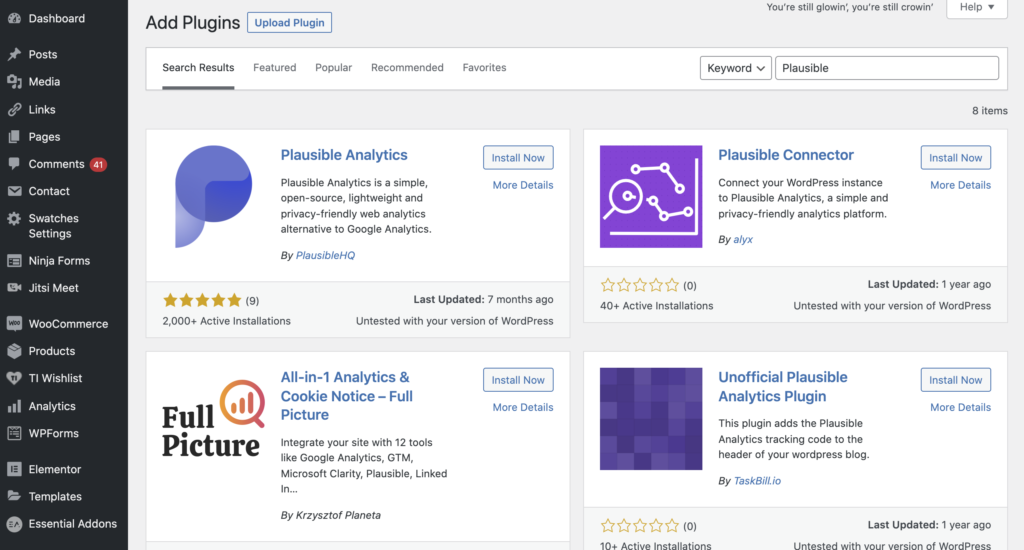This screenshot has width=1024, height=550.
Task: Click "40+ Active Installations" text
Action: 656,306
